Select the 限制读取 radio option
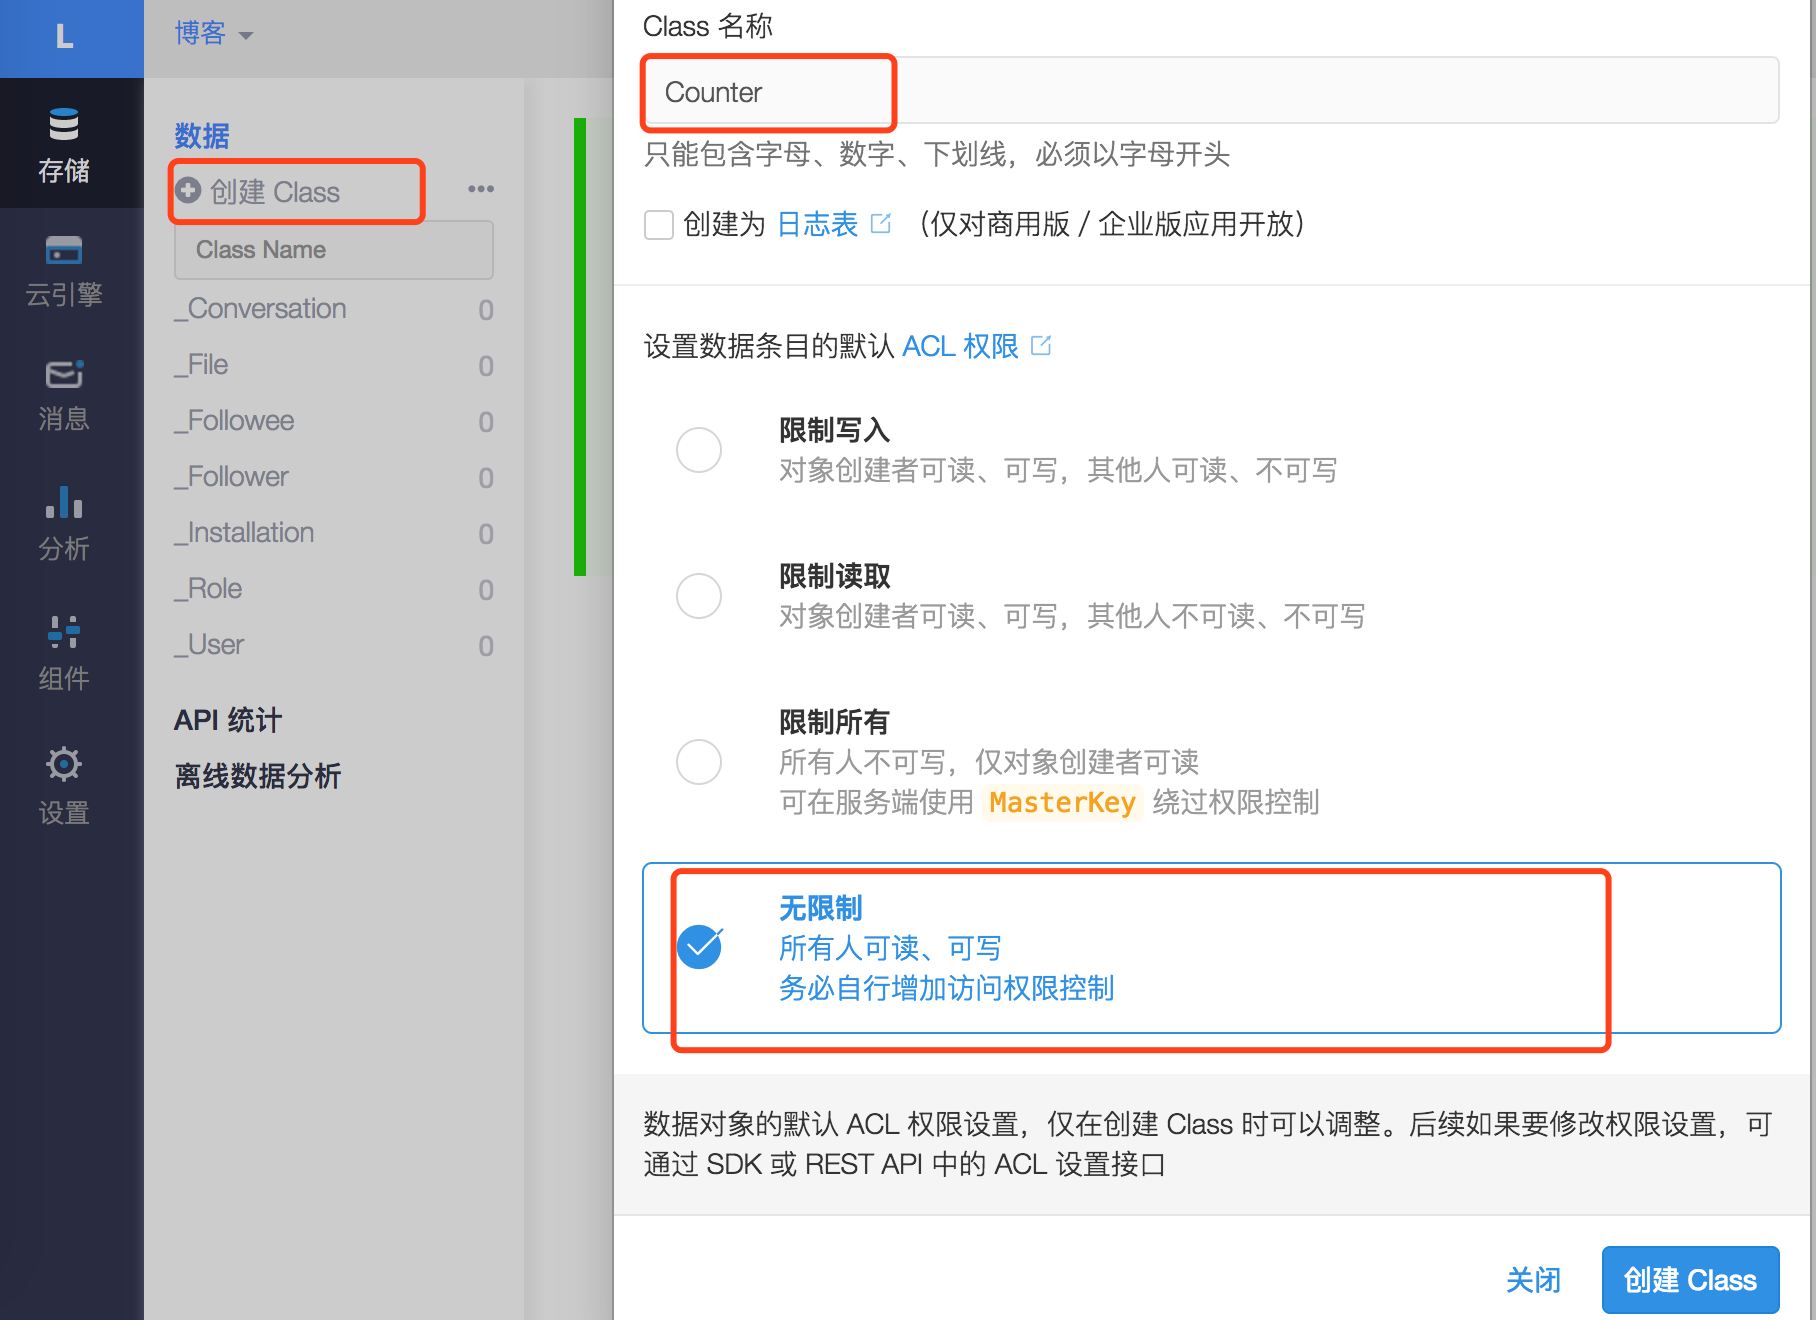The width and height of the screenshot is (1816, 1320). (x=699, y=596)
